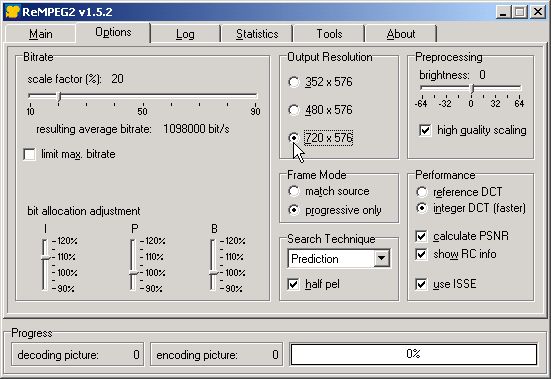Click the P-frame bit allocation slider thumb
551x379 pixels.
pyautogui.click(x=134, y=273)
